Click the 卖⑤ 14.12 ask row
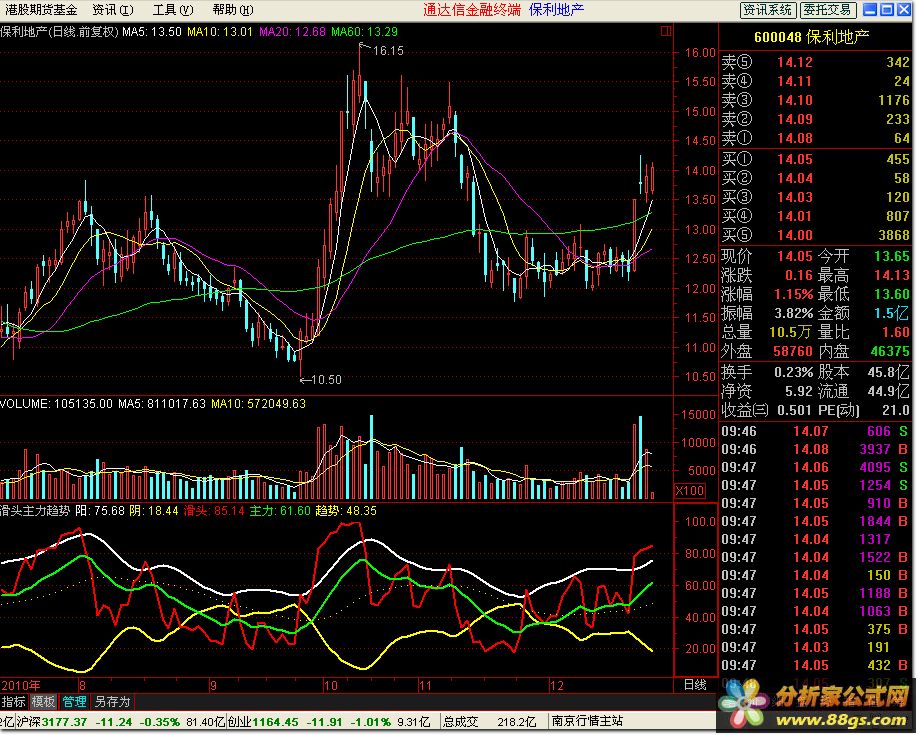The image size is (918, 735). click(815, 62)
